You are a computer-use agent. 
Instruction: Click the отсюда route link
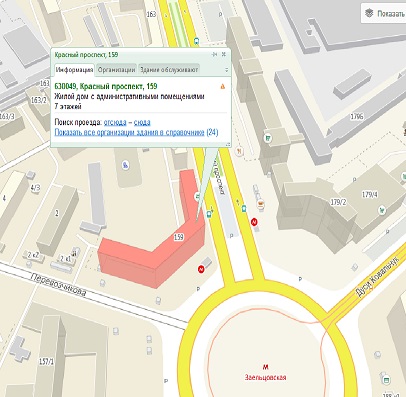click(115, 122)
